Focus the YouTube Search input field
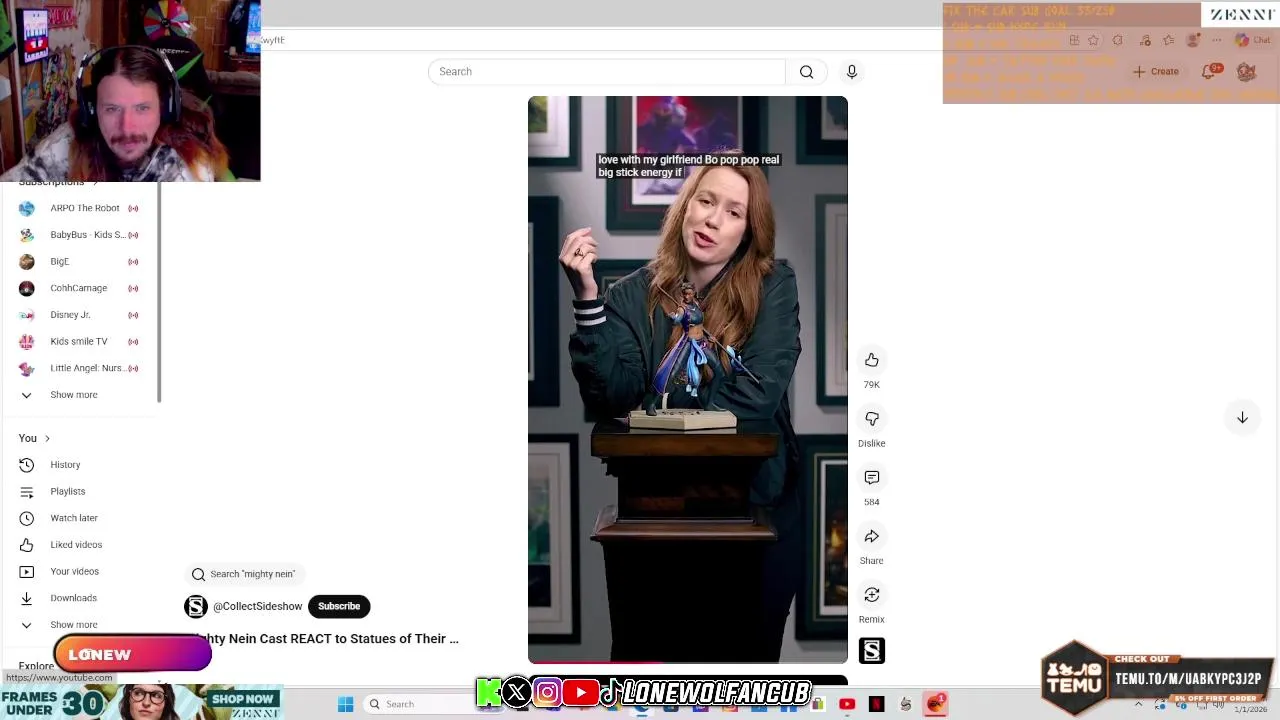The width and height of the screenshot is (1280, 720). pyautogui.click(x=607, y=72)
